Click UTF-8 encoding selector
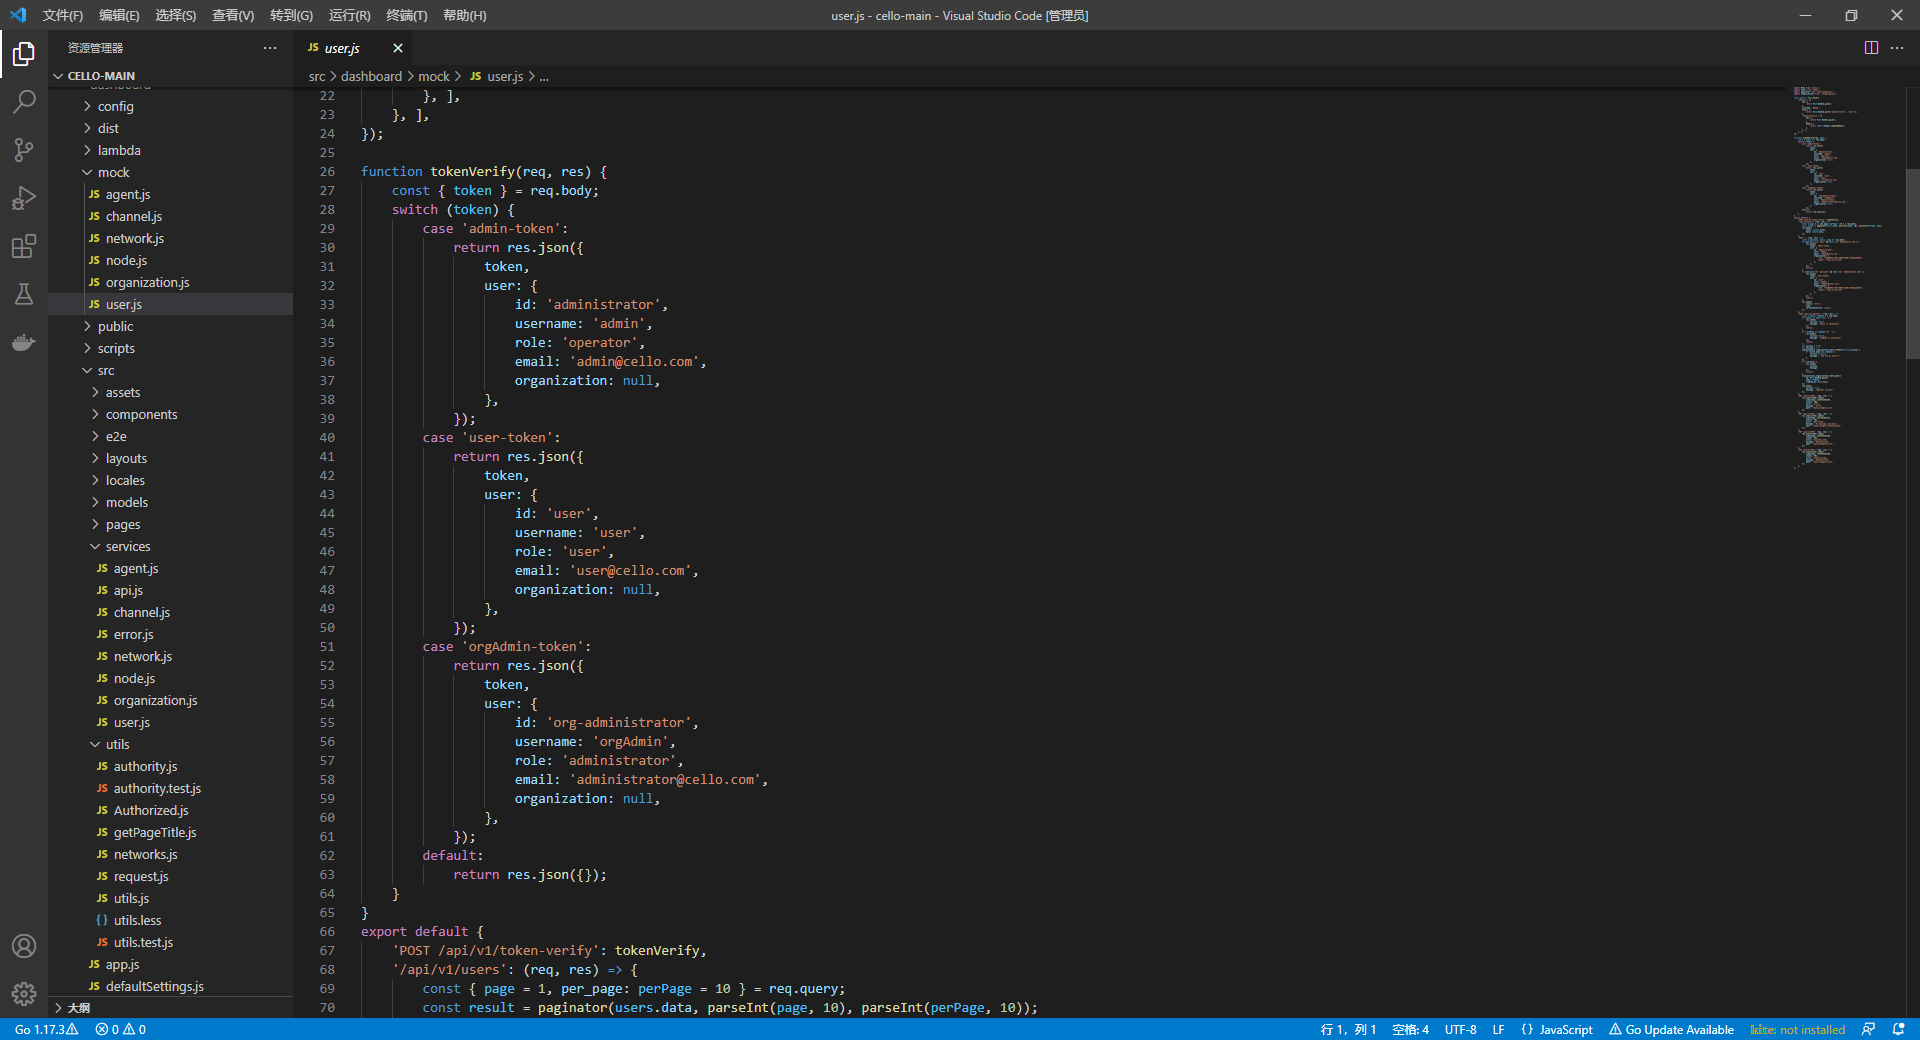This screenshot has height=1040, width=1920. click(x=1460, y=1029)
